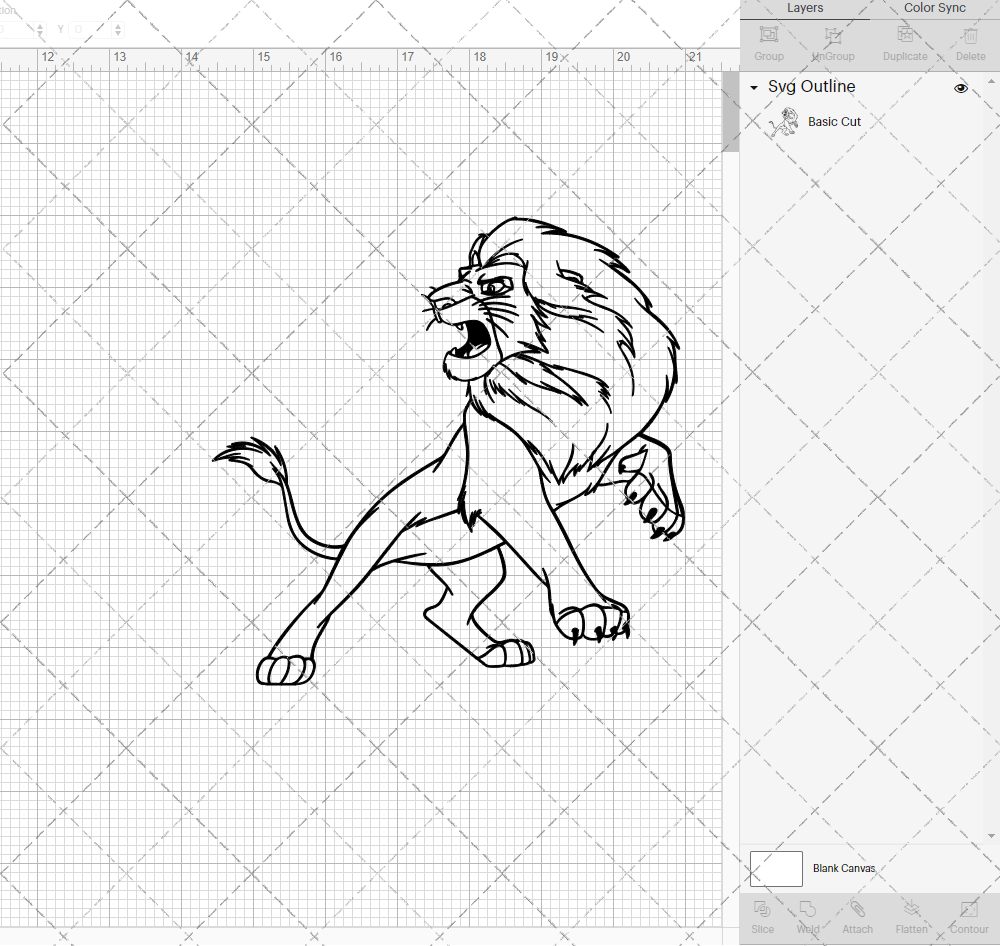Click the Delete trash can icon
The image size is (1000, 946).
coord(969,37)
